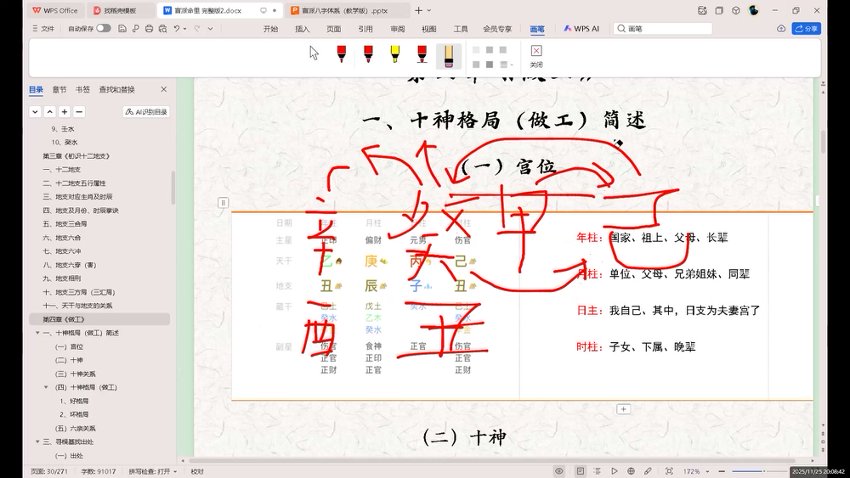The height and width of the screenshot is (478, 850).
Task: Collapse the (四) 十神格局（做工） outline node
Action: pyautogui.click(x=46, y=387)
